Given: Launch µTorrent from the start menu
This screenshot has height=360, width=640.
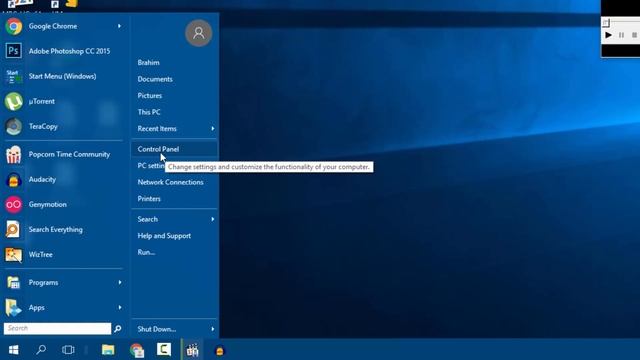Looking at the screenshot, I should [x=63, y=101].
